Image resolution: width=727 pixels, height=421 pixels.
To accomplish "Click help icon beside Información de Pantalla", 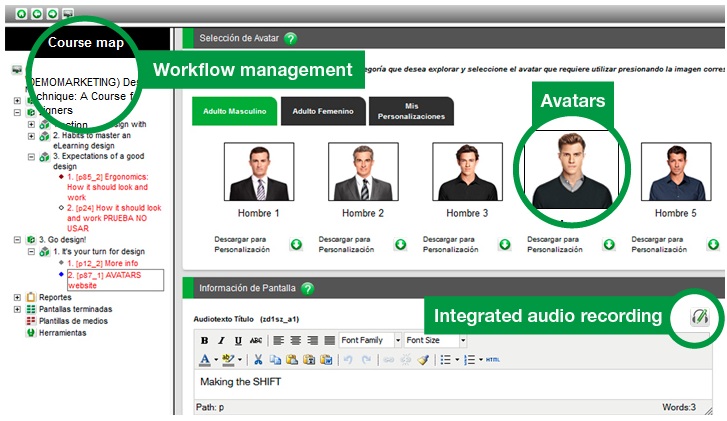I will [307, 288].
